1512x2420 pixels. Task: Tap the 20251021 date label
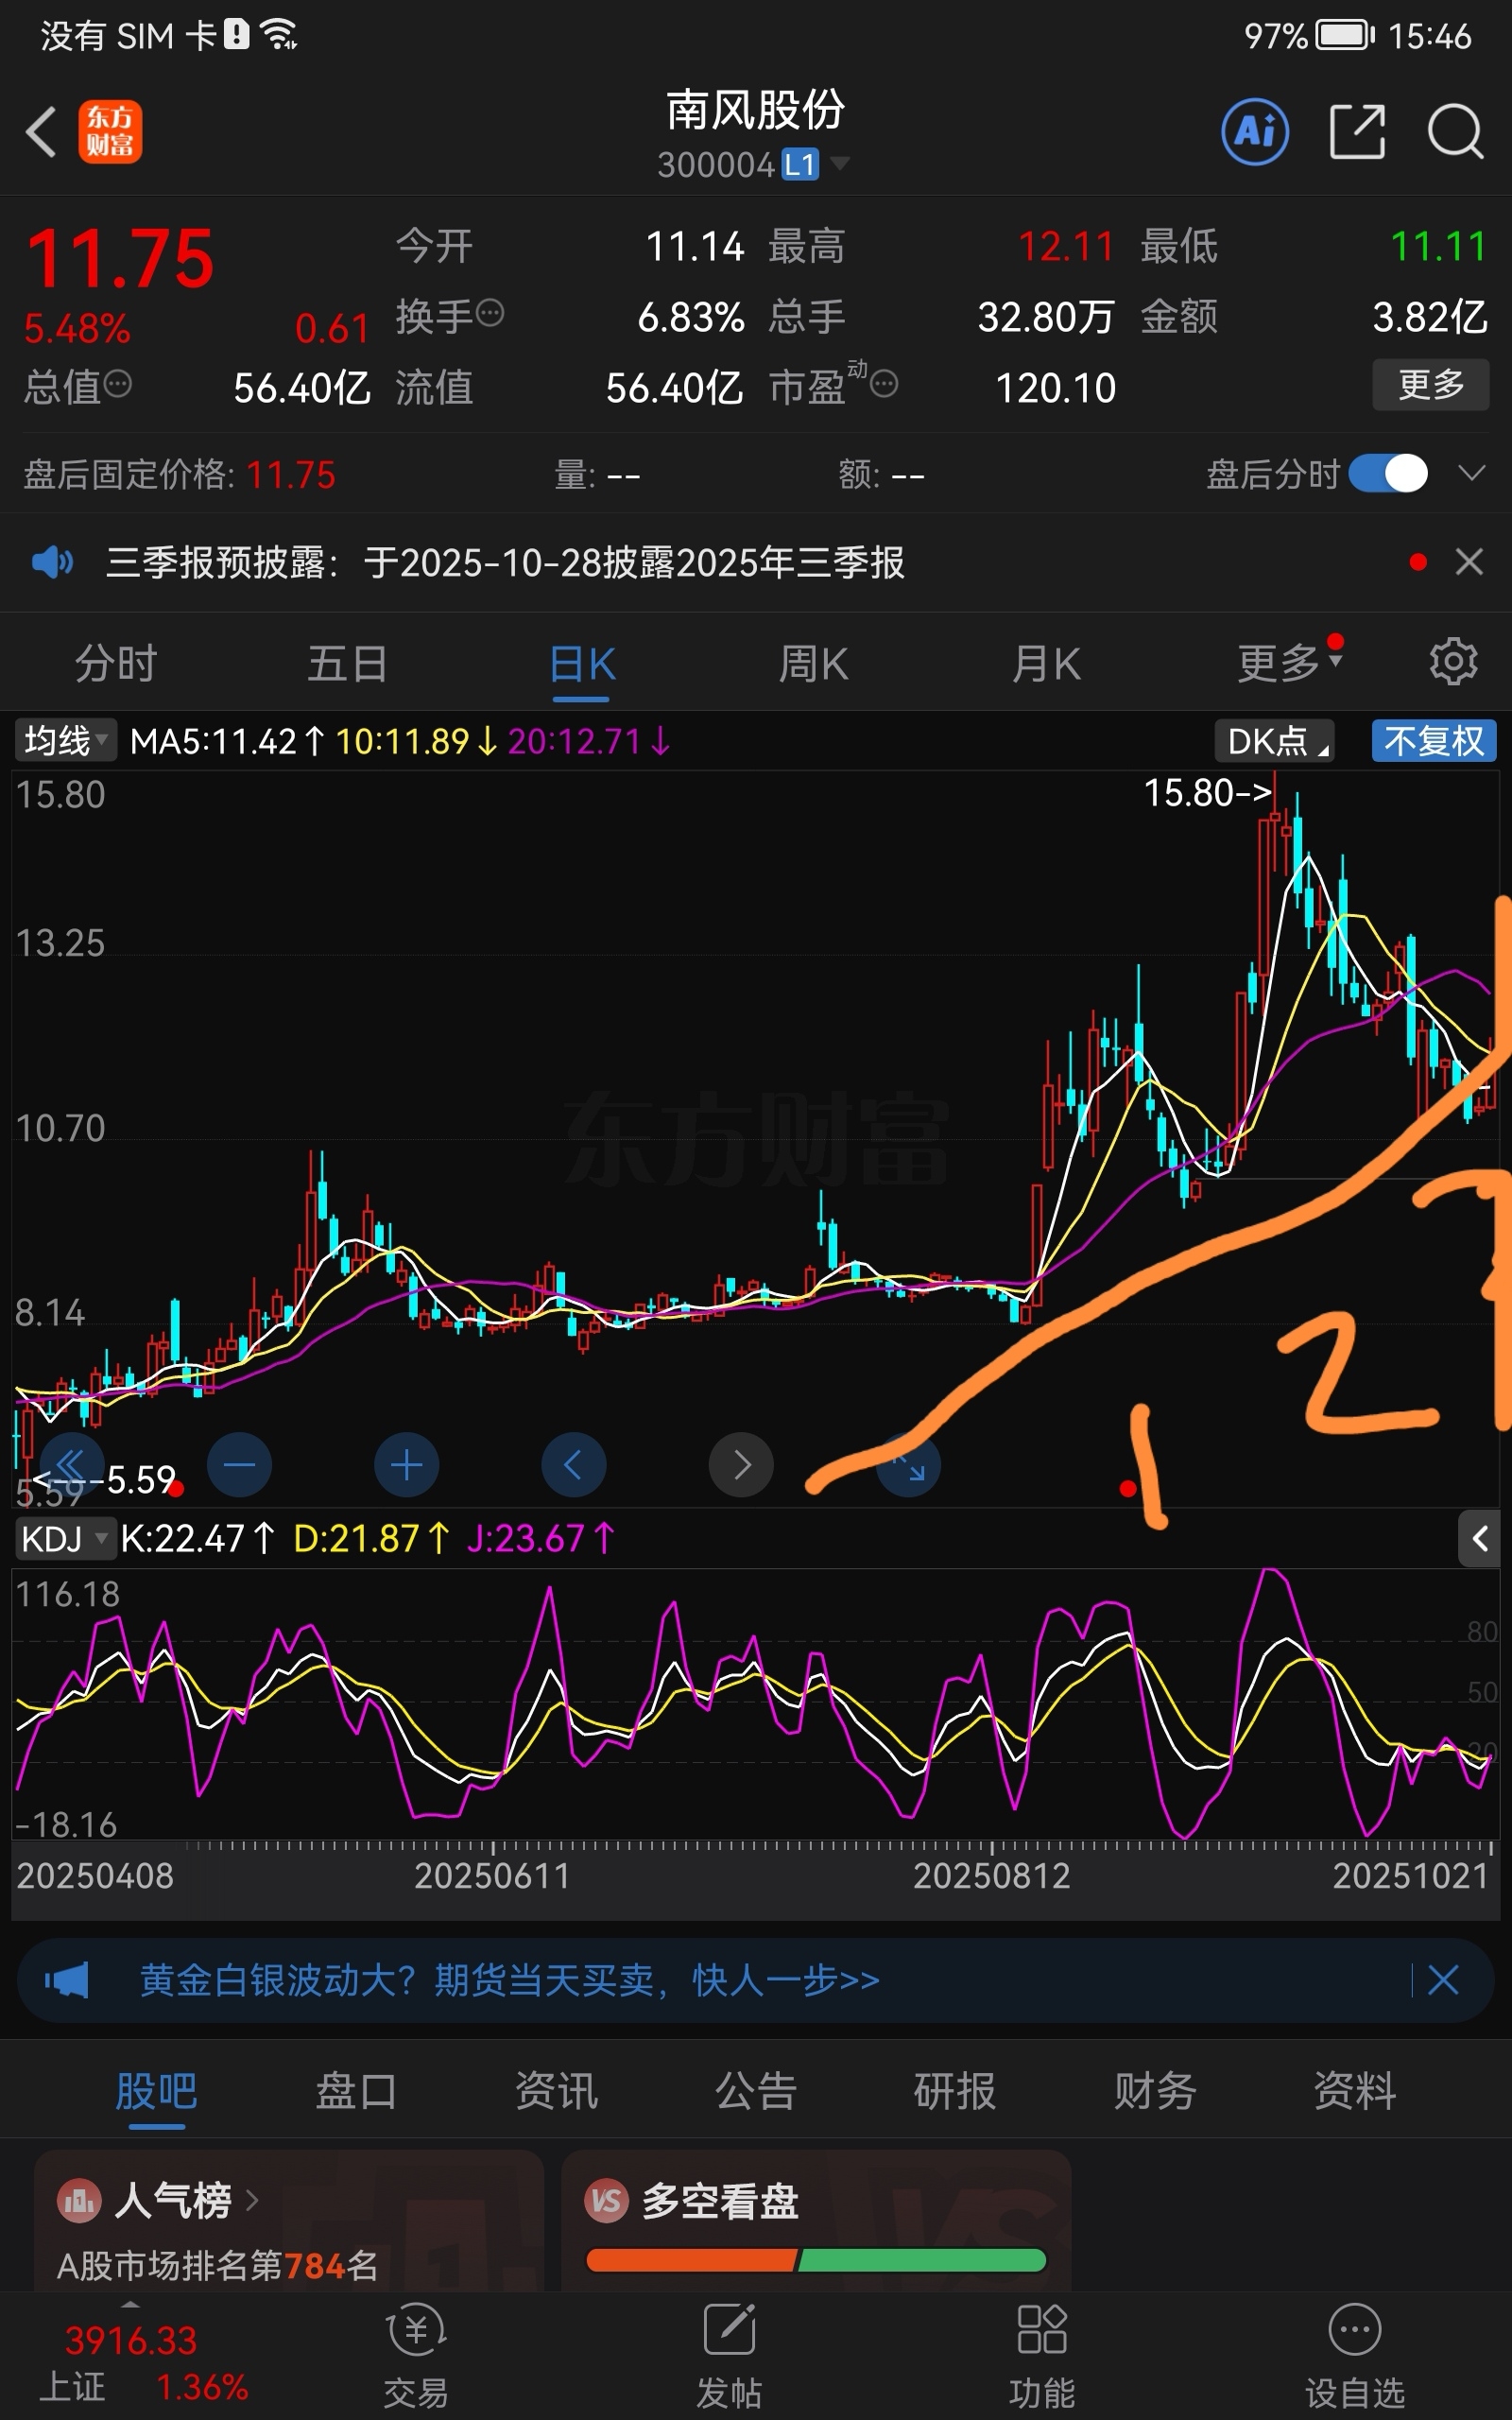(x=1411, y=1875)
